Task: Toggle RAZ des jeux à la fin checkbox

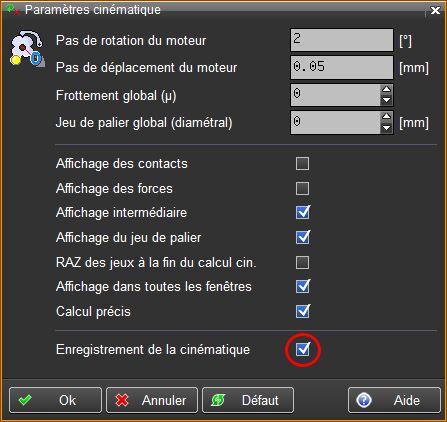Action: point(302,262)
